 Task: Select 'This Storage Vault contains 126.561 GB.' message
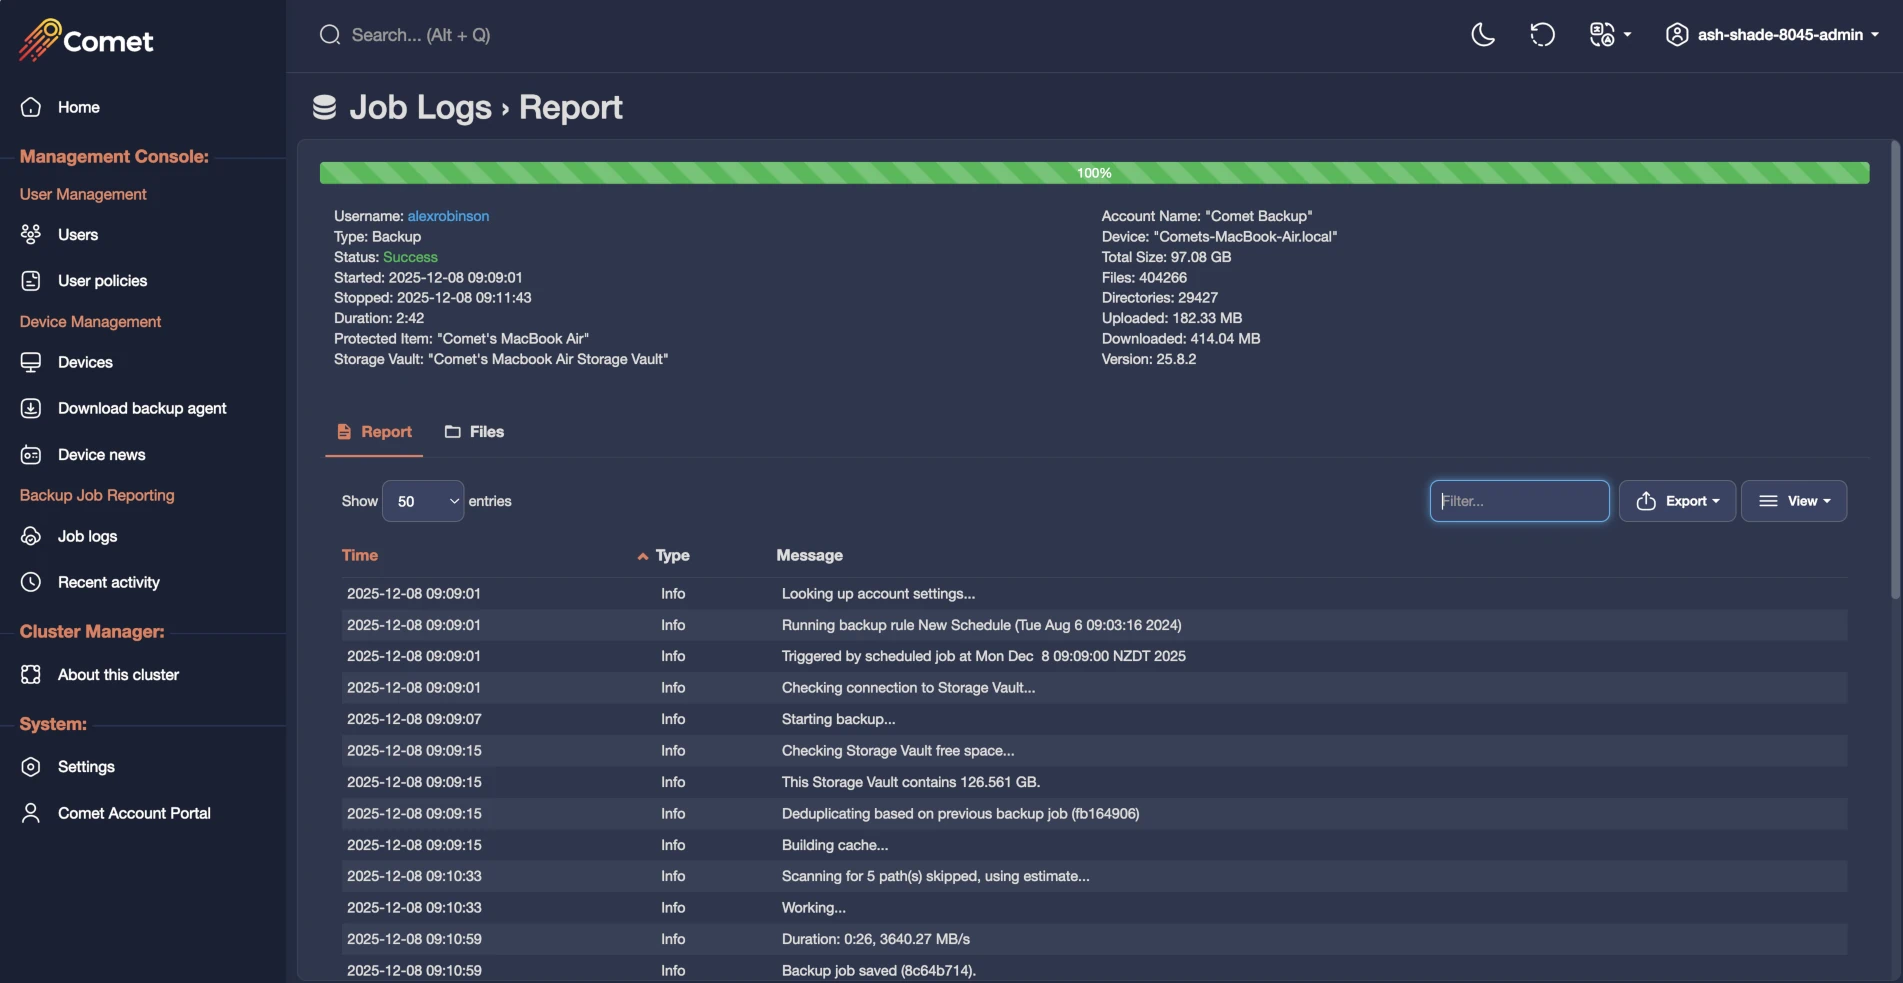point(911,782)
